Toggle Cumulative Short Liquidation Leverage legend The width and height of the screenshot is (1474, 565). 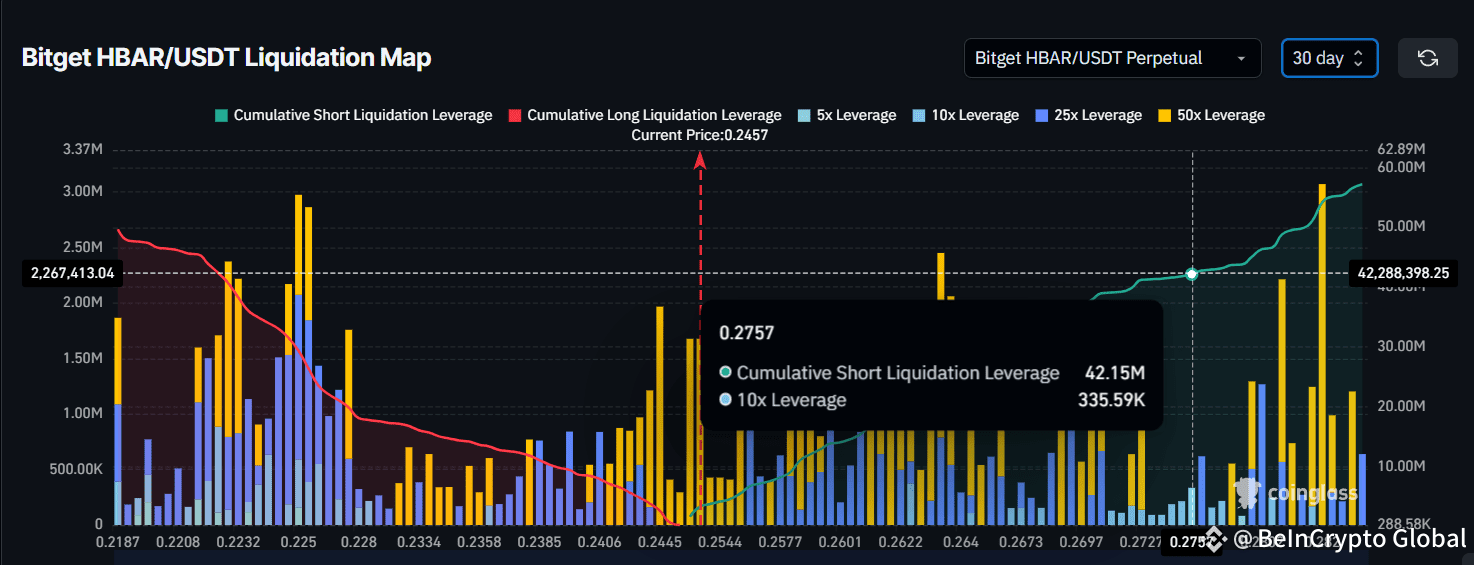click(x=353, y=115)
